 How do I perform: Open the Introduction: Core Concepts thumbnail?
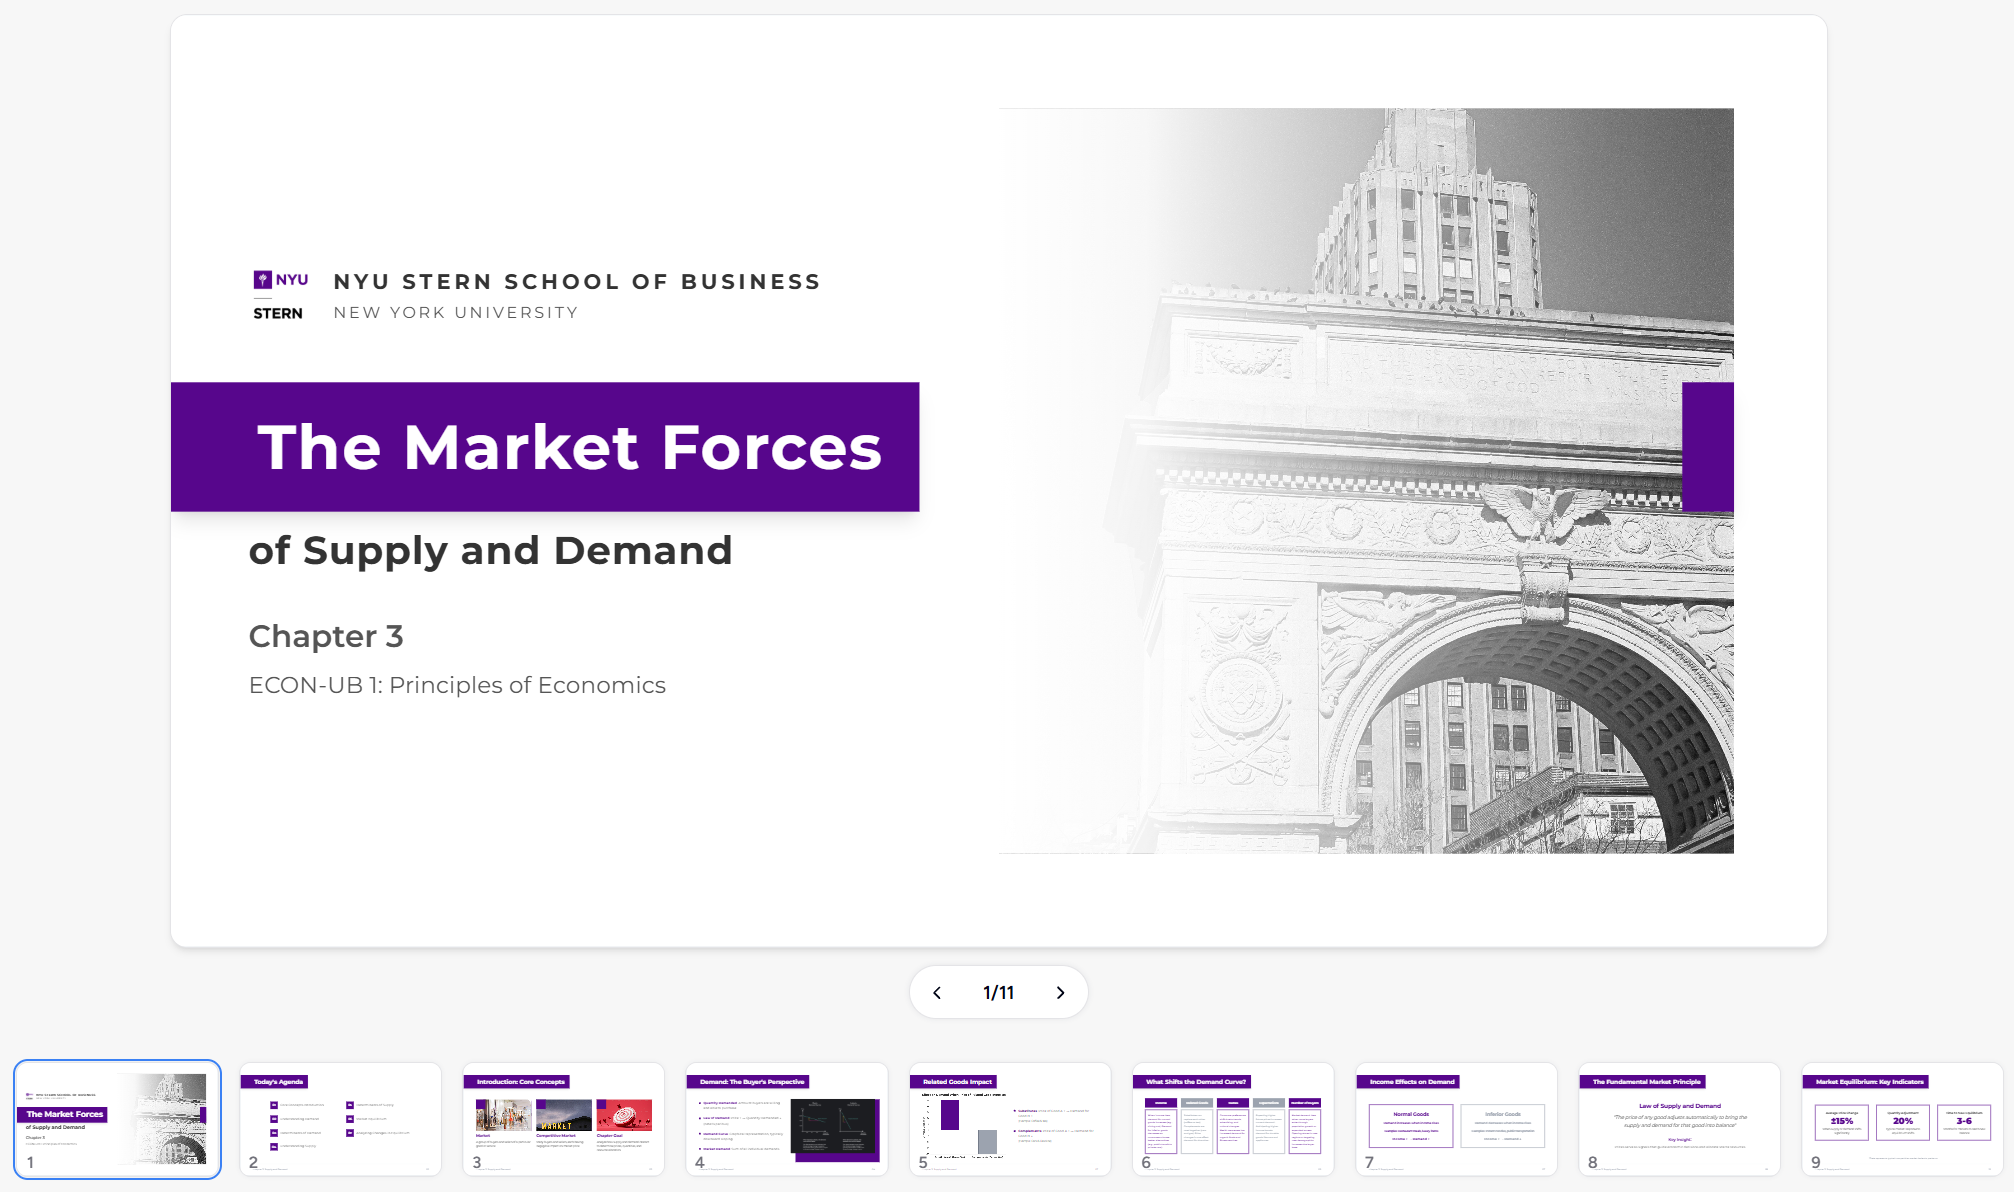(563, 1119)
